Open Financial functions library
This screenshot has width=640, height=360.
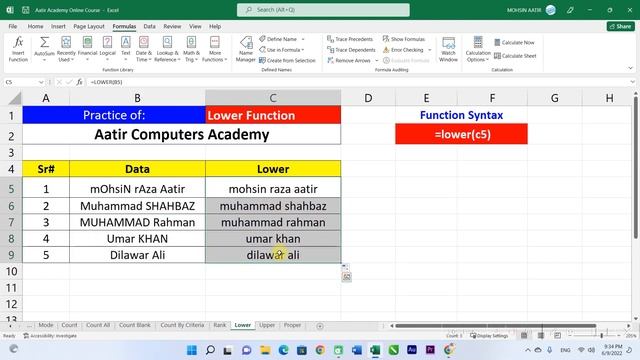(x=87, y=49)
